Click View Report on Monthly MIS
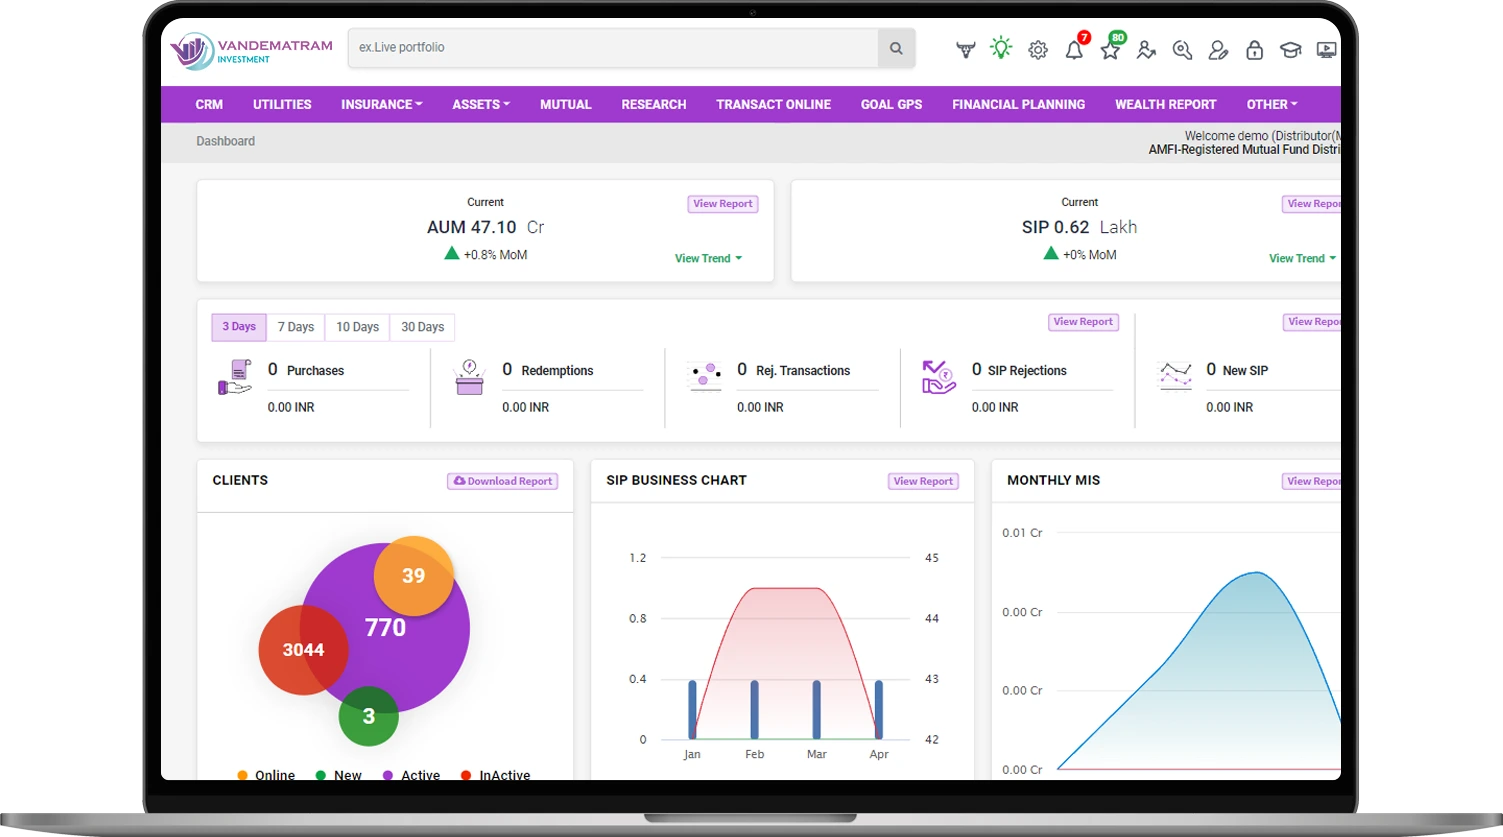The width and height of the screenshot is (1503, 837). (x=1312, y=481)
